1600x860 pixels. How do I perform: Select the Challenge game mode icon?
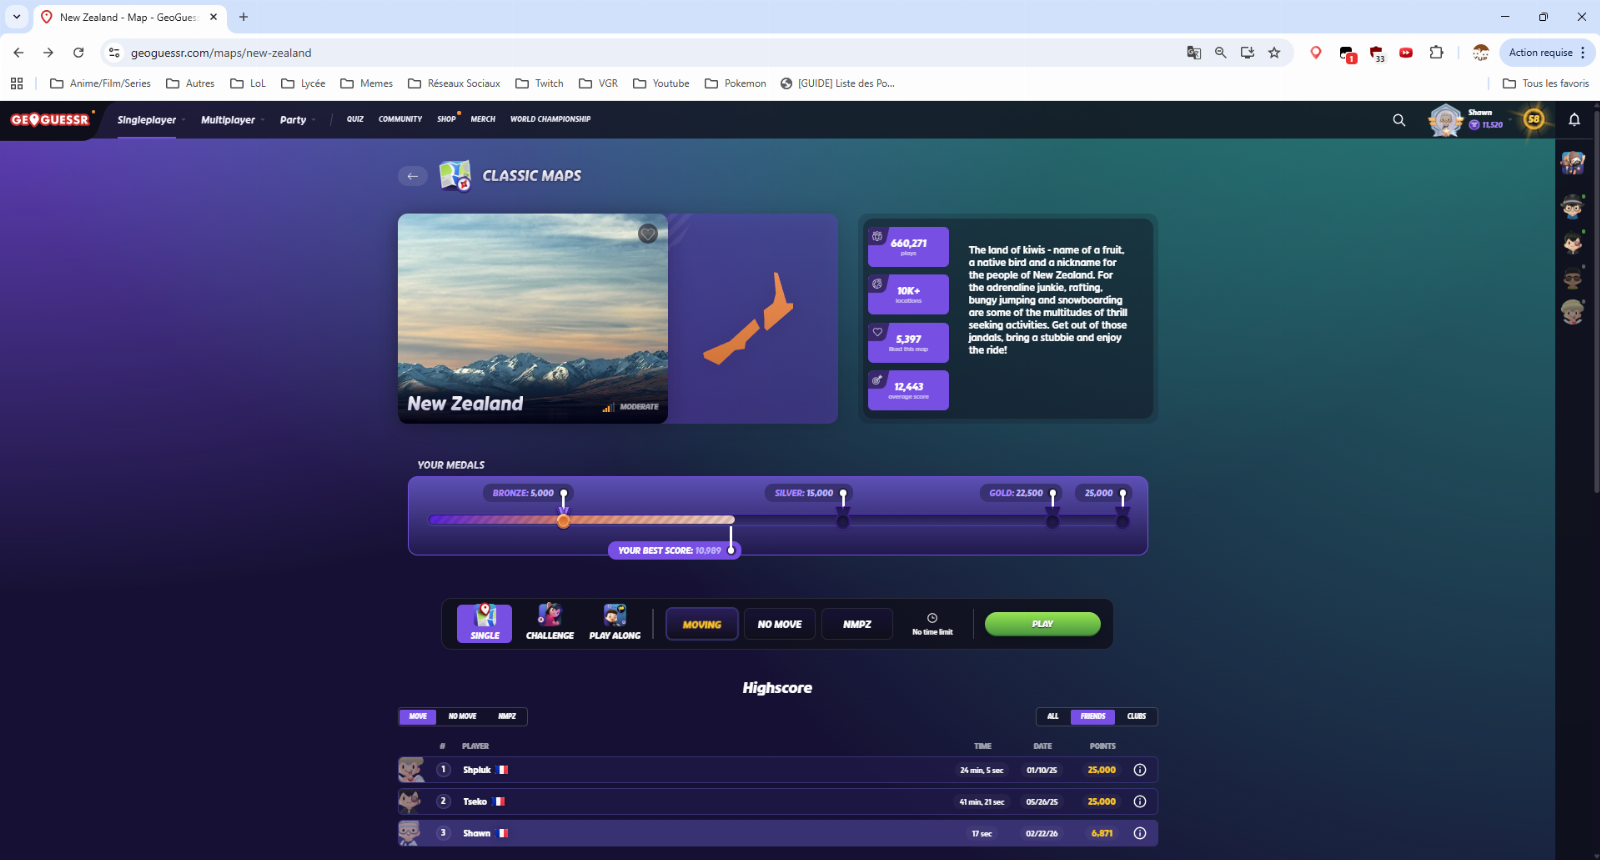[549, 622]
